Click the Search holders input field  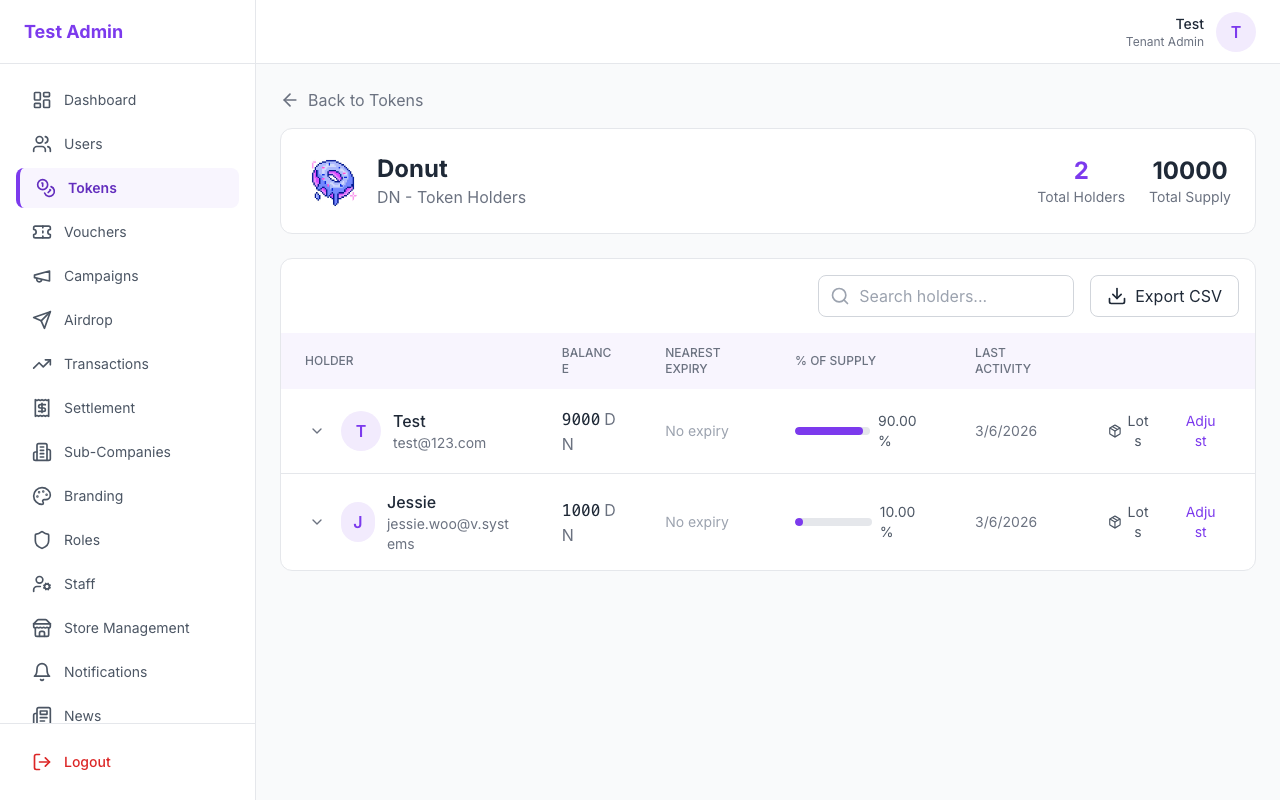(945, 296)
